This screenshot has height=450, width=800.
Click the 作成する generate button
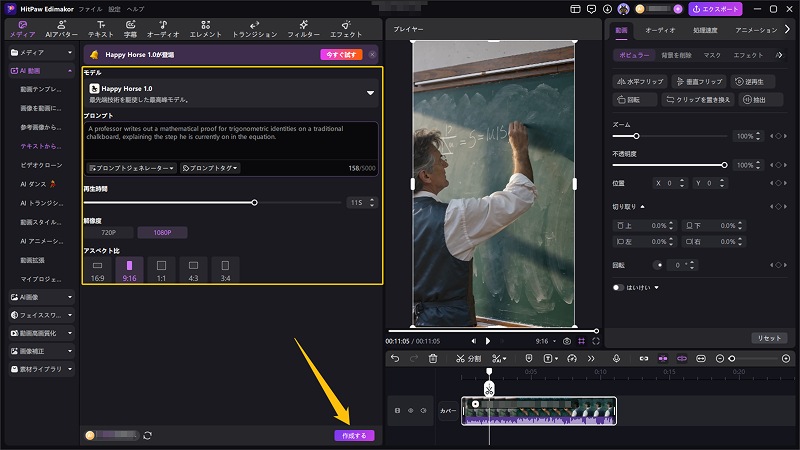coord(354,436)
